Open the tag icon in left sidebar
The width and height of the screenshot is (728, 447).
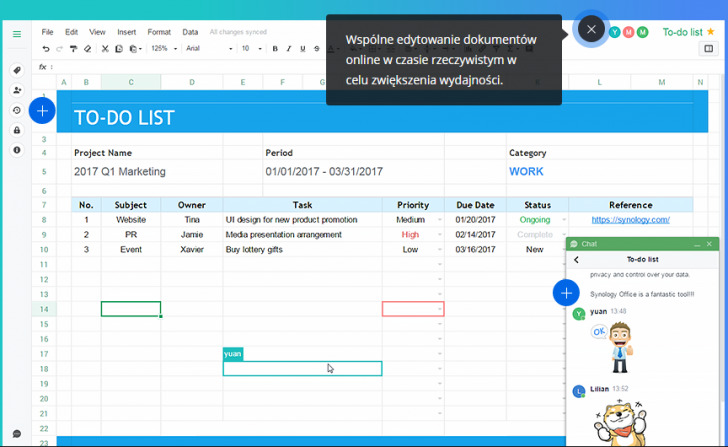[17, 70]
